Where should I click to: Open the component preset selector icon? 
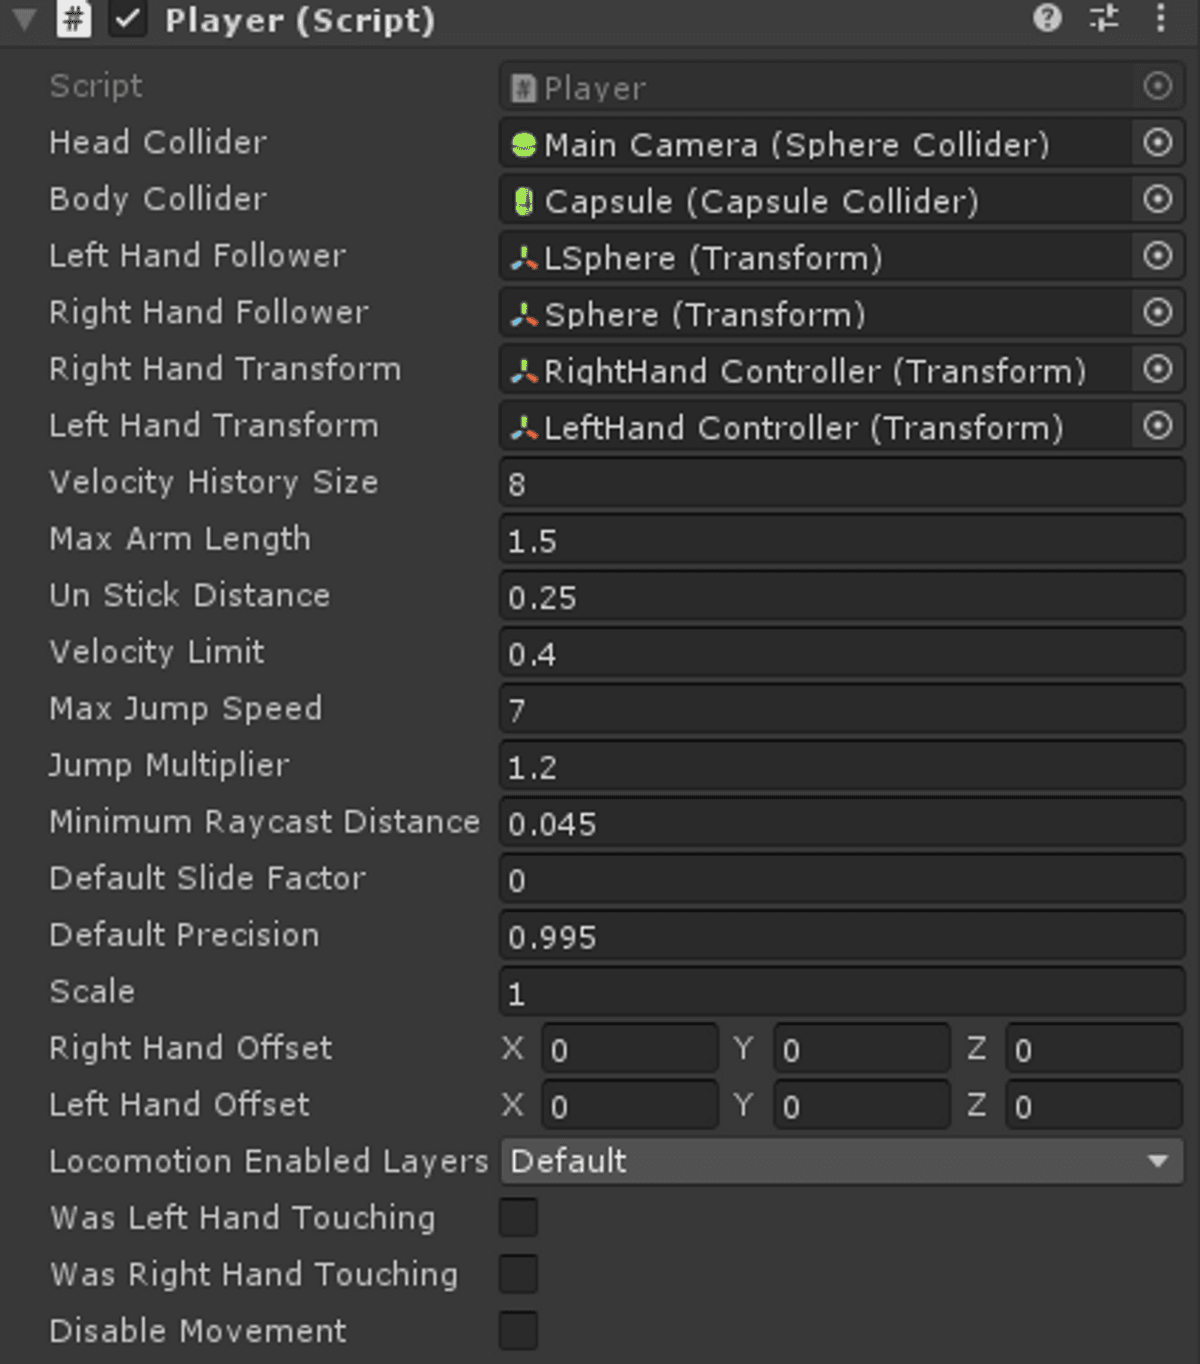[1104, 18]
